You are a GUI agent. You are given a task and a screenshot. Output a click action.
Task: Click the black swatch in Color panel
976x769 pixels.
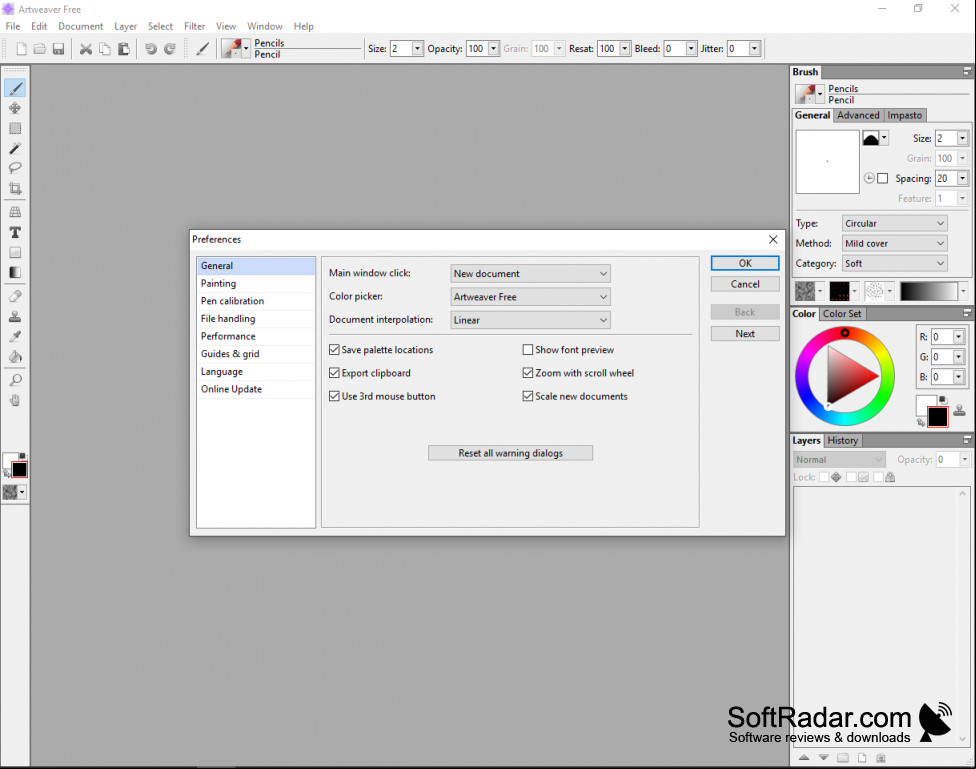point(937,417)
